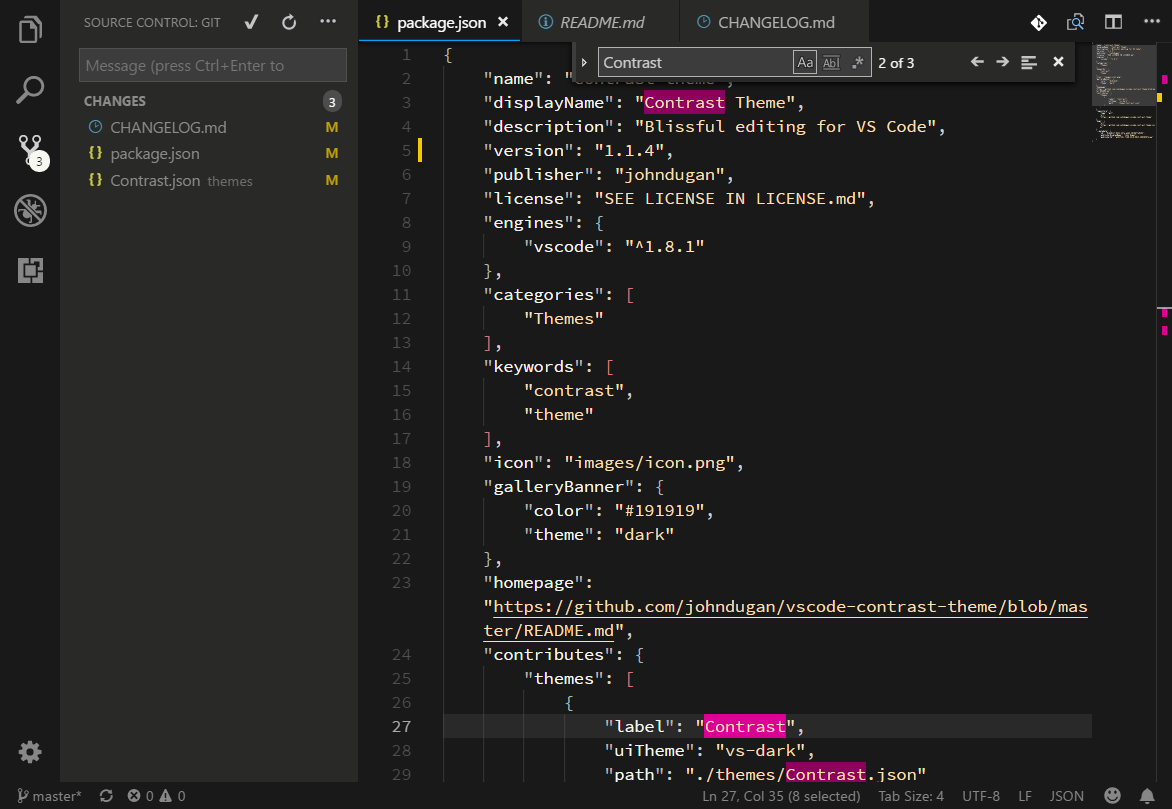Open the Extensions view in activity bar
The image size is (1172, 809).
30,270
